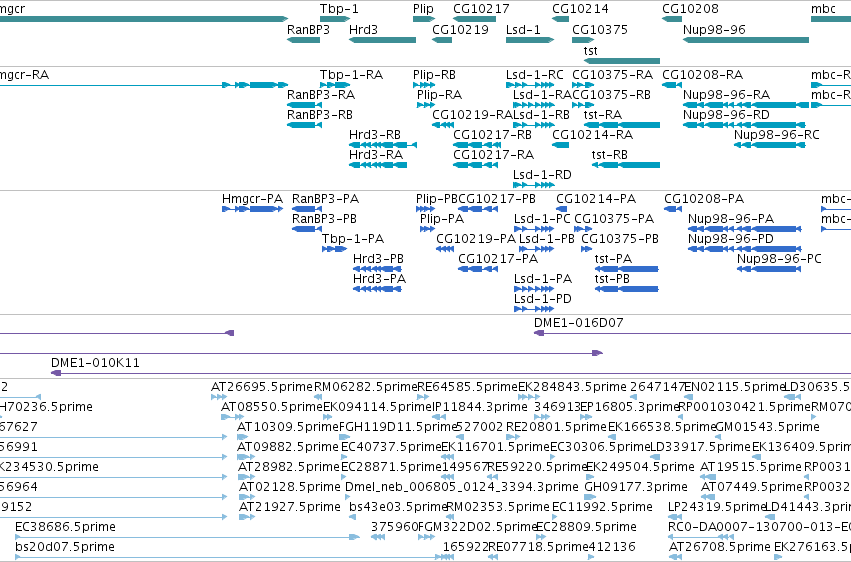
Task: Select transcript CG10217-RB
Action: 477,145
